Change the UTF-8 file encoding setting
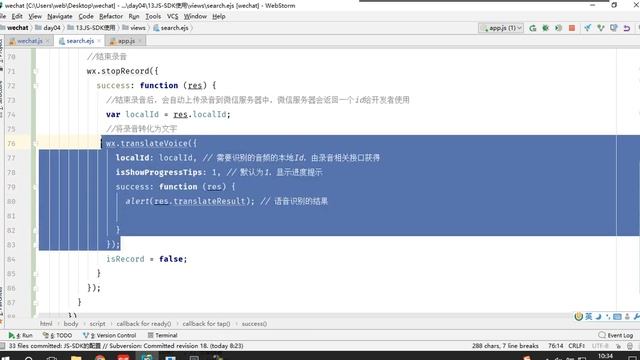Viewport: 640px width, 360px height. (600, 346)
